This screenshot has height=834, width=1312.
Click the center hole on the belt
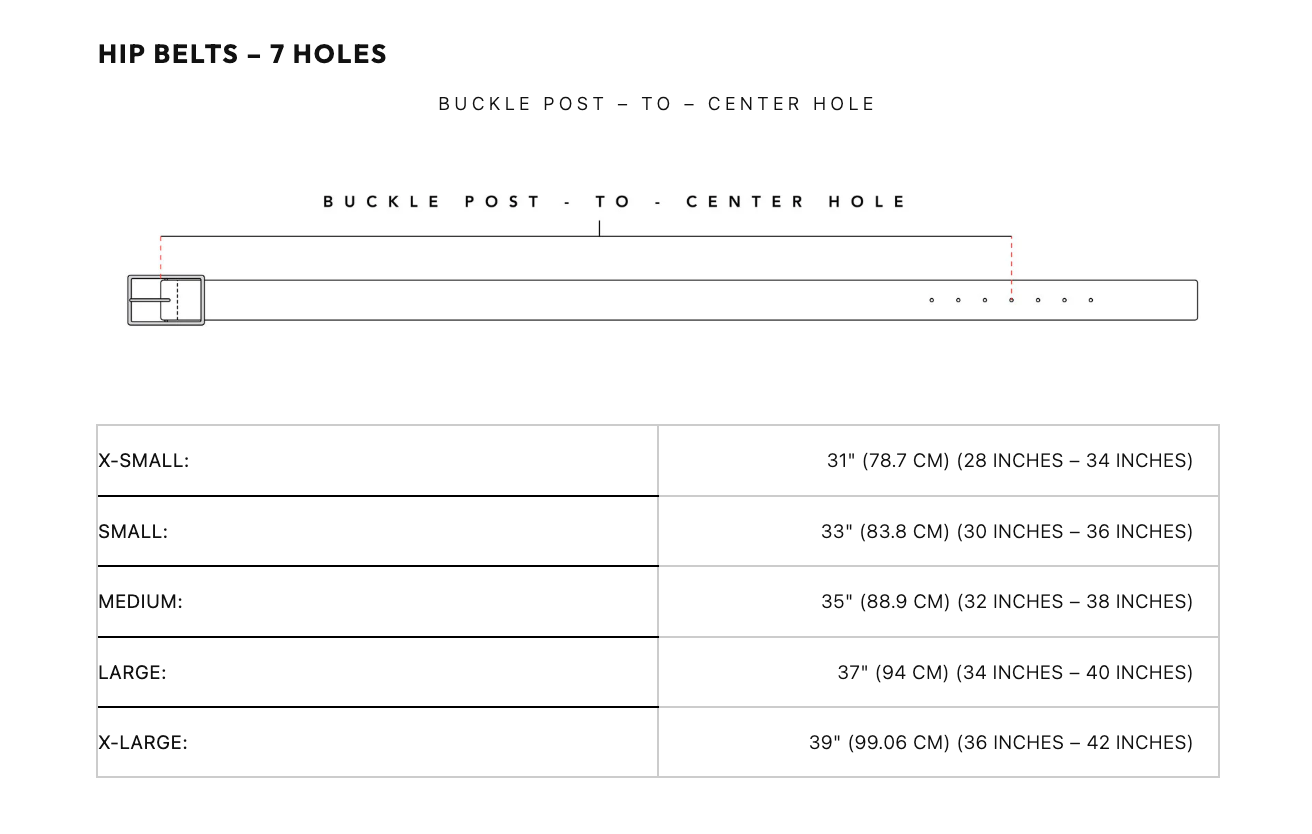coord(1011,300)
